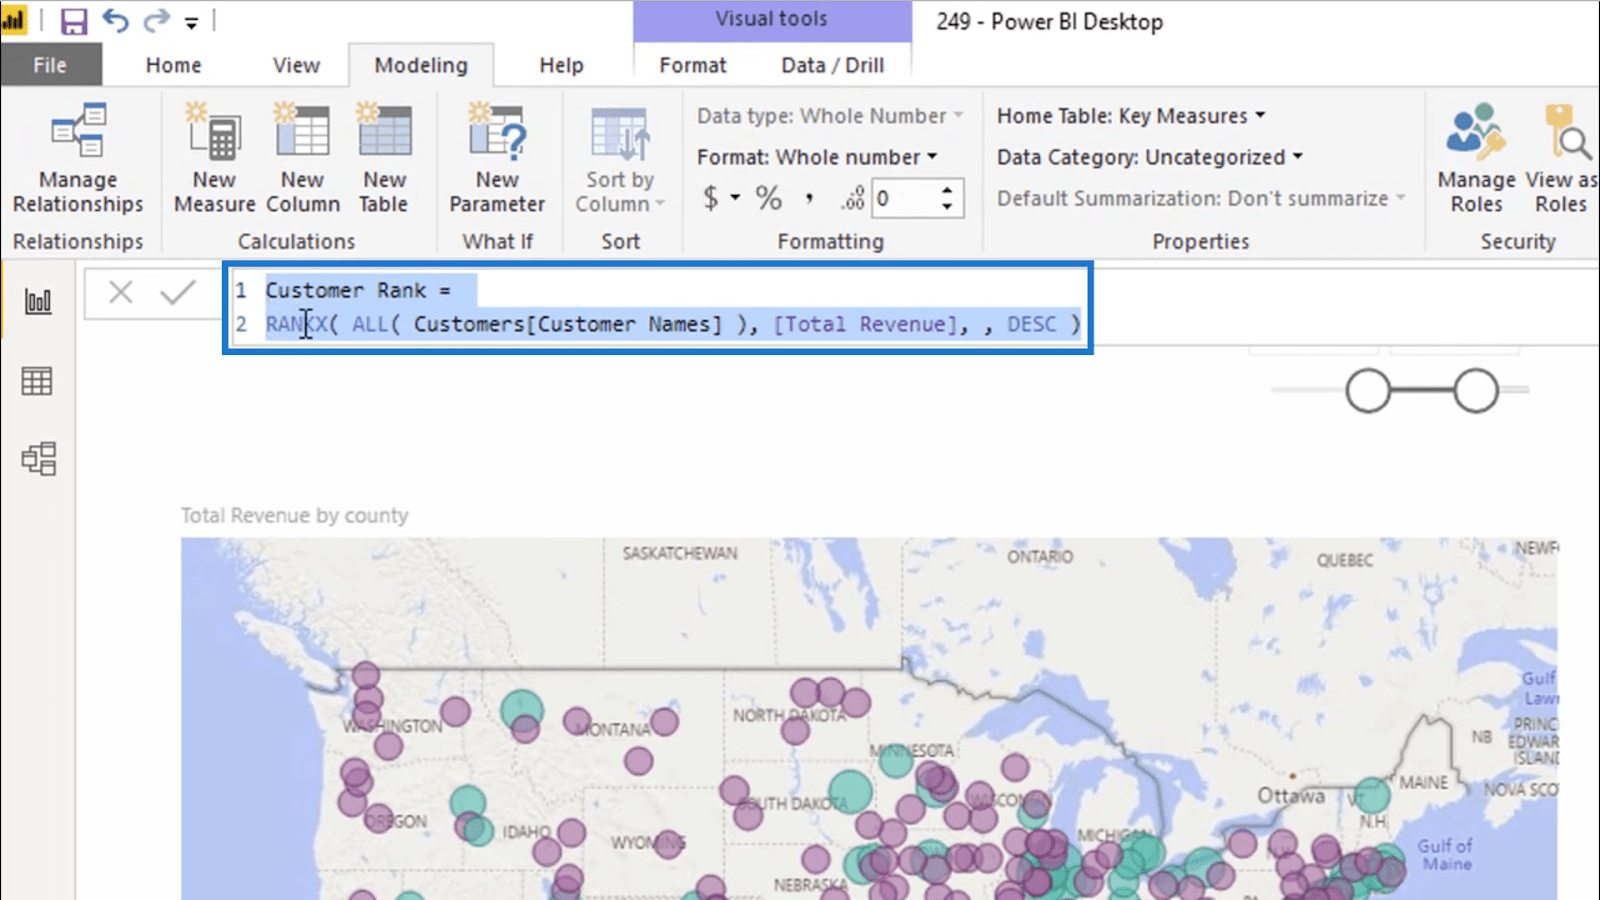
Task: Click the Customer Rank measure name text
Action: [x=346, y=290]
